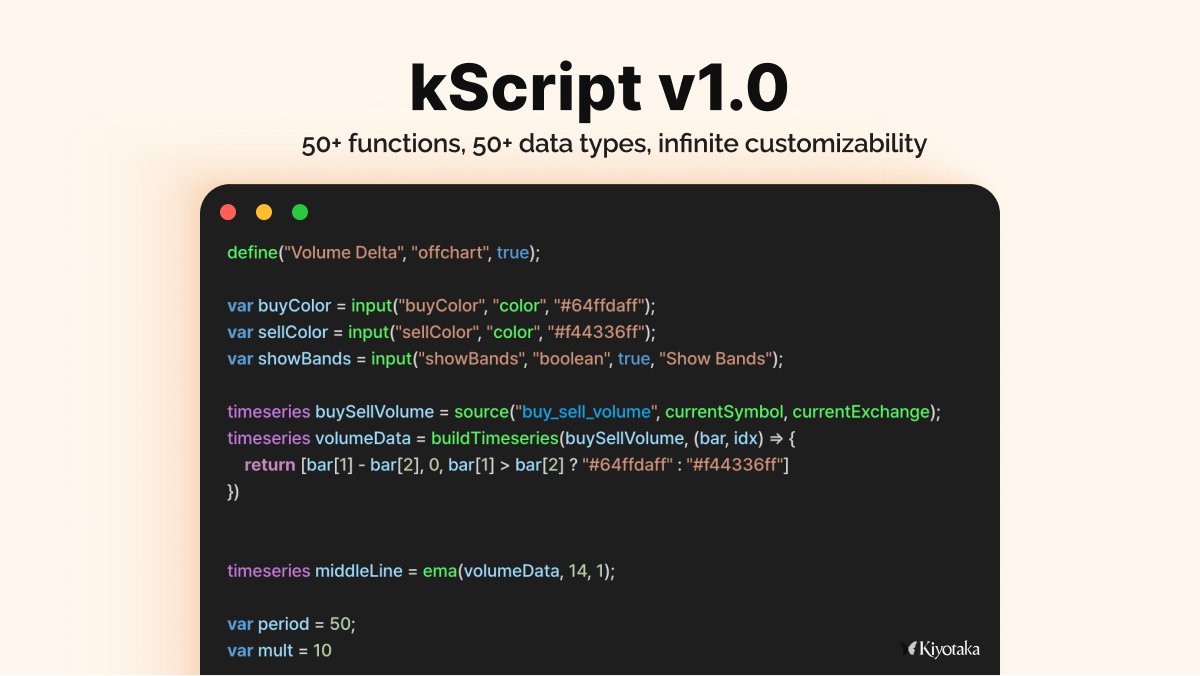Click the yellow minimize dot of the code window
The height and width of the screenshot is (676, 1200).
coord(264,212)
